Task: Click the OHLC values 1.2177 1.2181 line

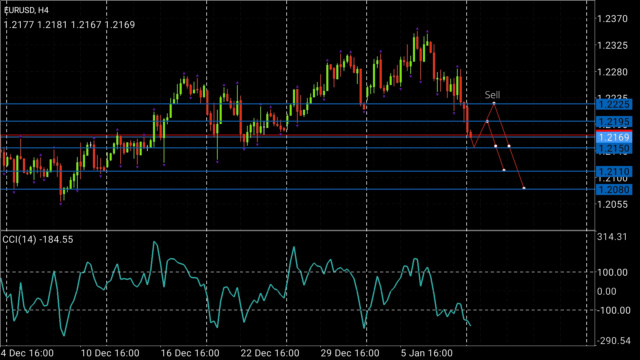Action: 69,25
